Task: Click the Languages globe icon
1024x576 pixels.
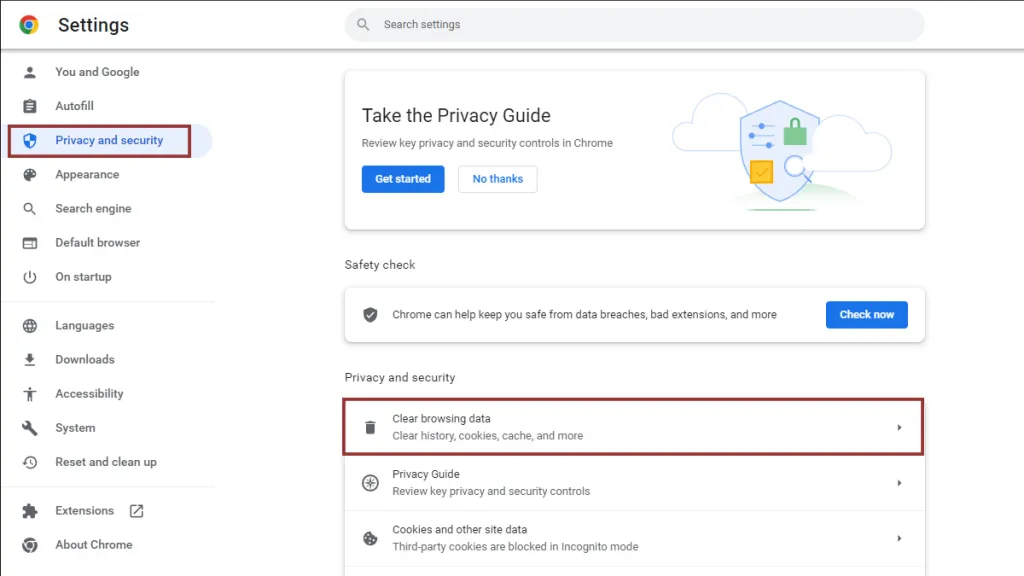Action: [29, 325]
